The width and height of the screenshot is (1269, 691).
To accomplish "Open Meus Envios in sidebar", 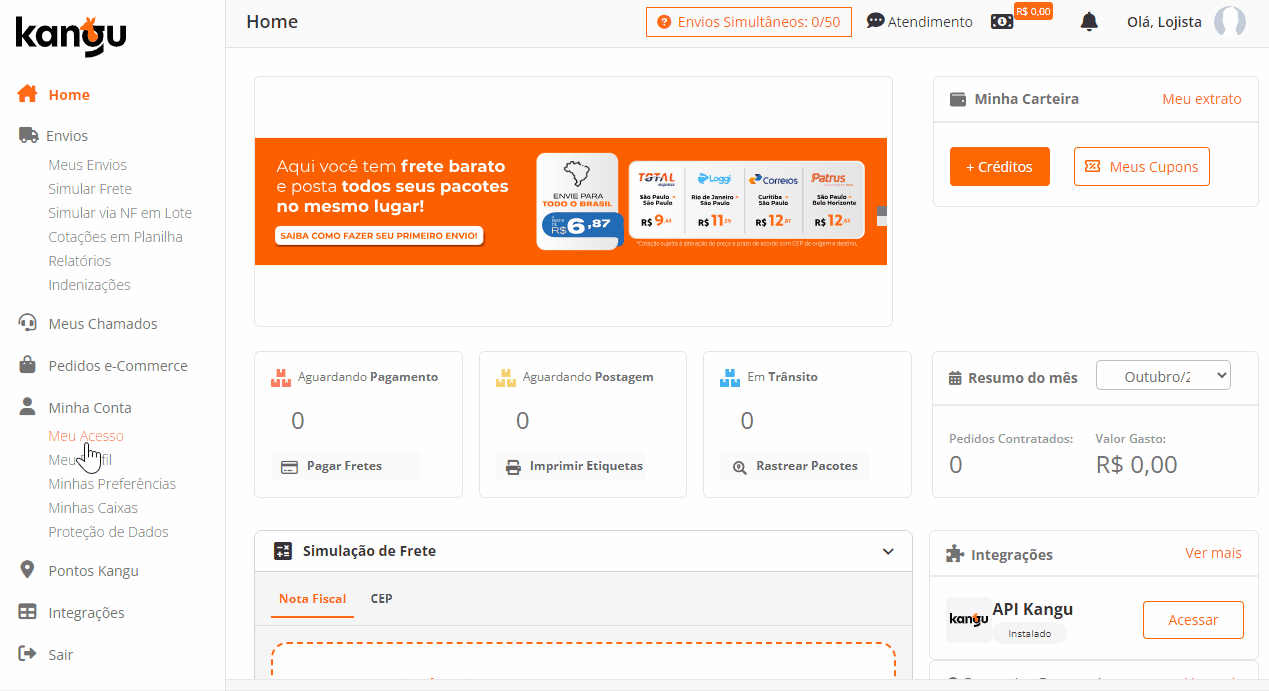I will tap(88, 165).
